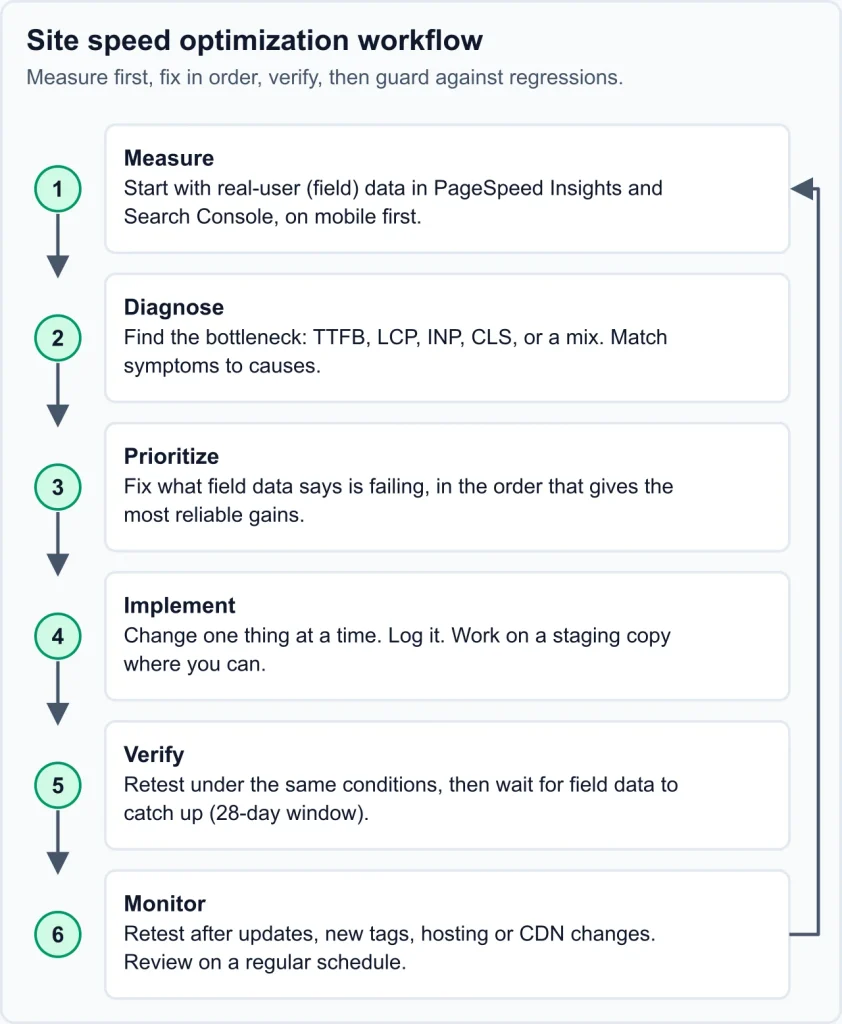Screen dimensions: 842x1024
Task: Click the down arrow below step 3
Action: click(x=57, y=545)
